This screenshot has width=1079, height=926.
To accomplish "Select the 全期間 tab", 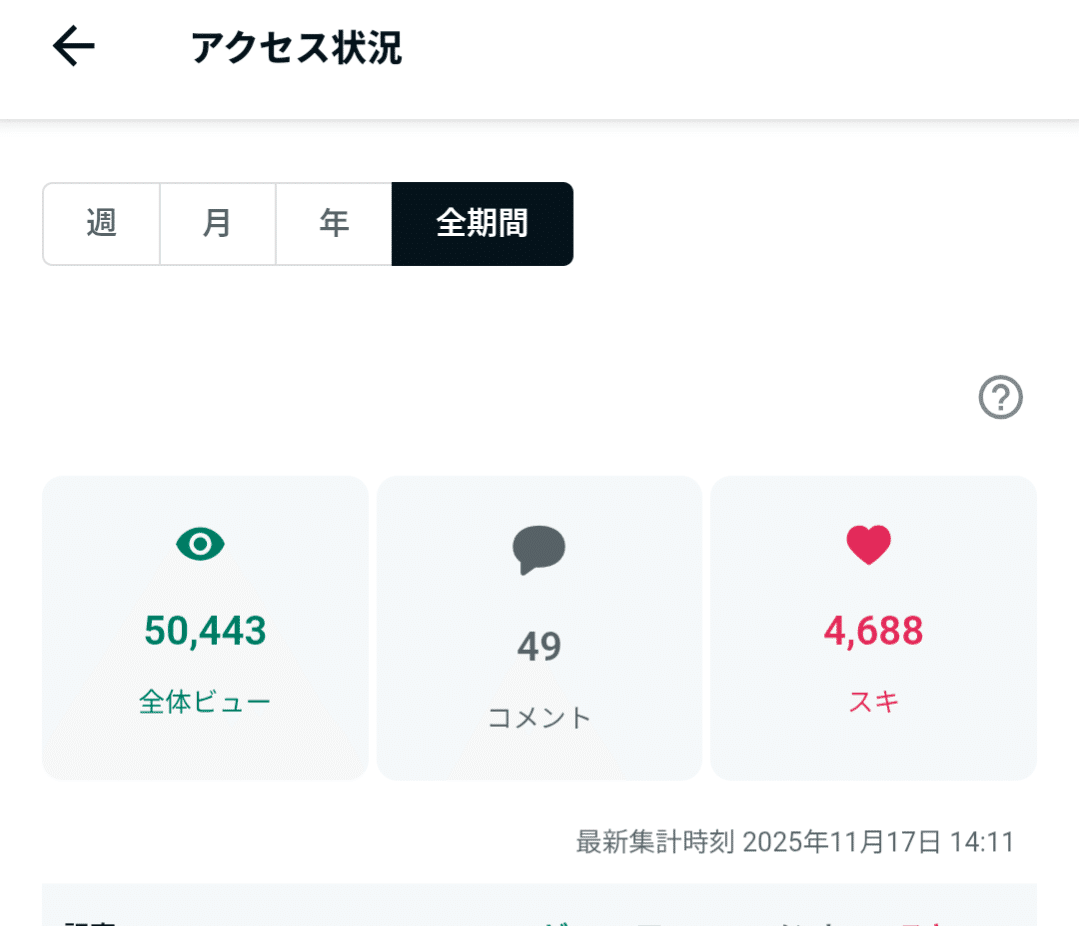I will coord(482,224).
